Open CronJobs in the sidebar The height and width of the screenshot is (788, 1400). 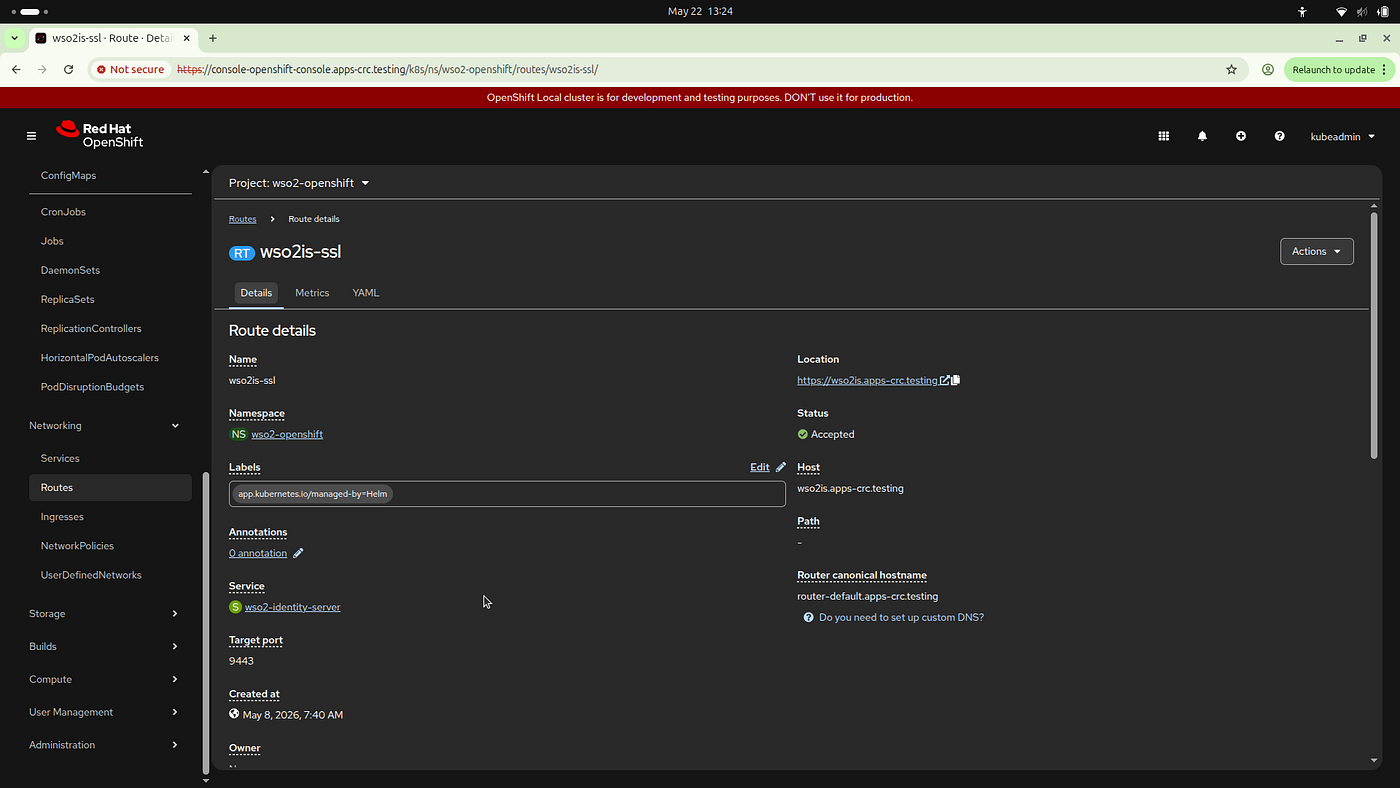(x=63, y=212)
